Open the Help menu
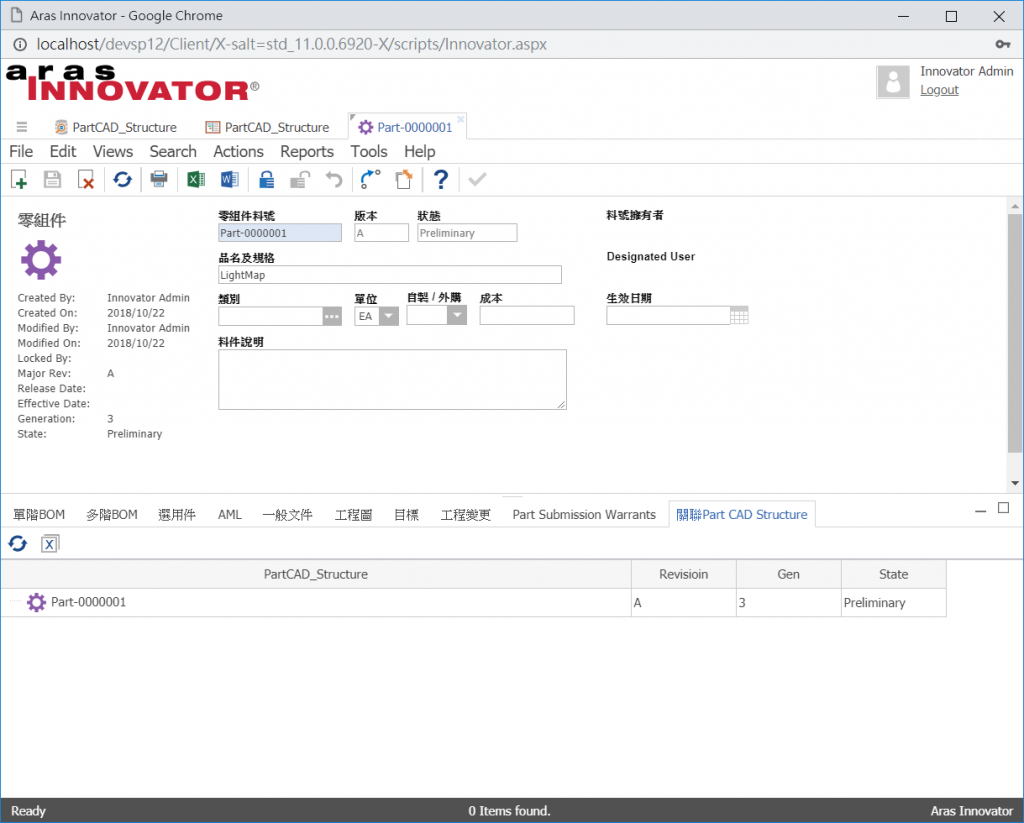Image resolution: width=1024 pixels, height=823 pixels. 419,152
